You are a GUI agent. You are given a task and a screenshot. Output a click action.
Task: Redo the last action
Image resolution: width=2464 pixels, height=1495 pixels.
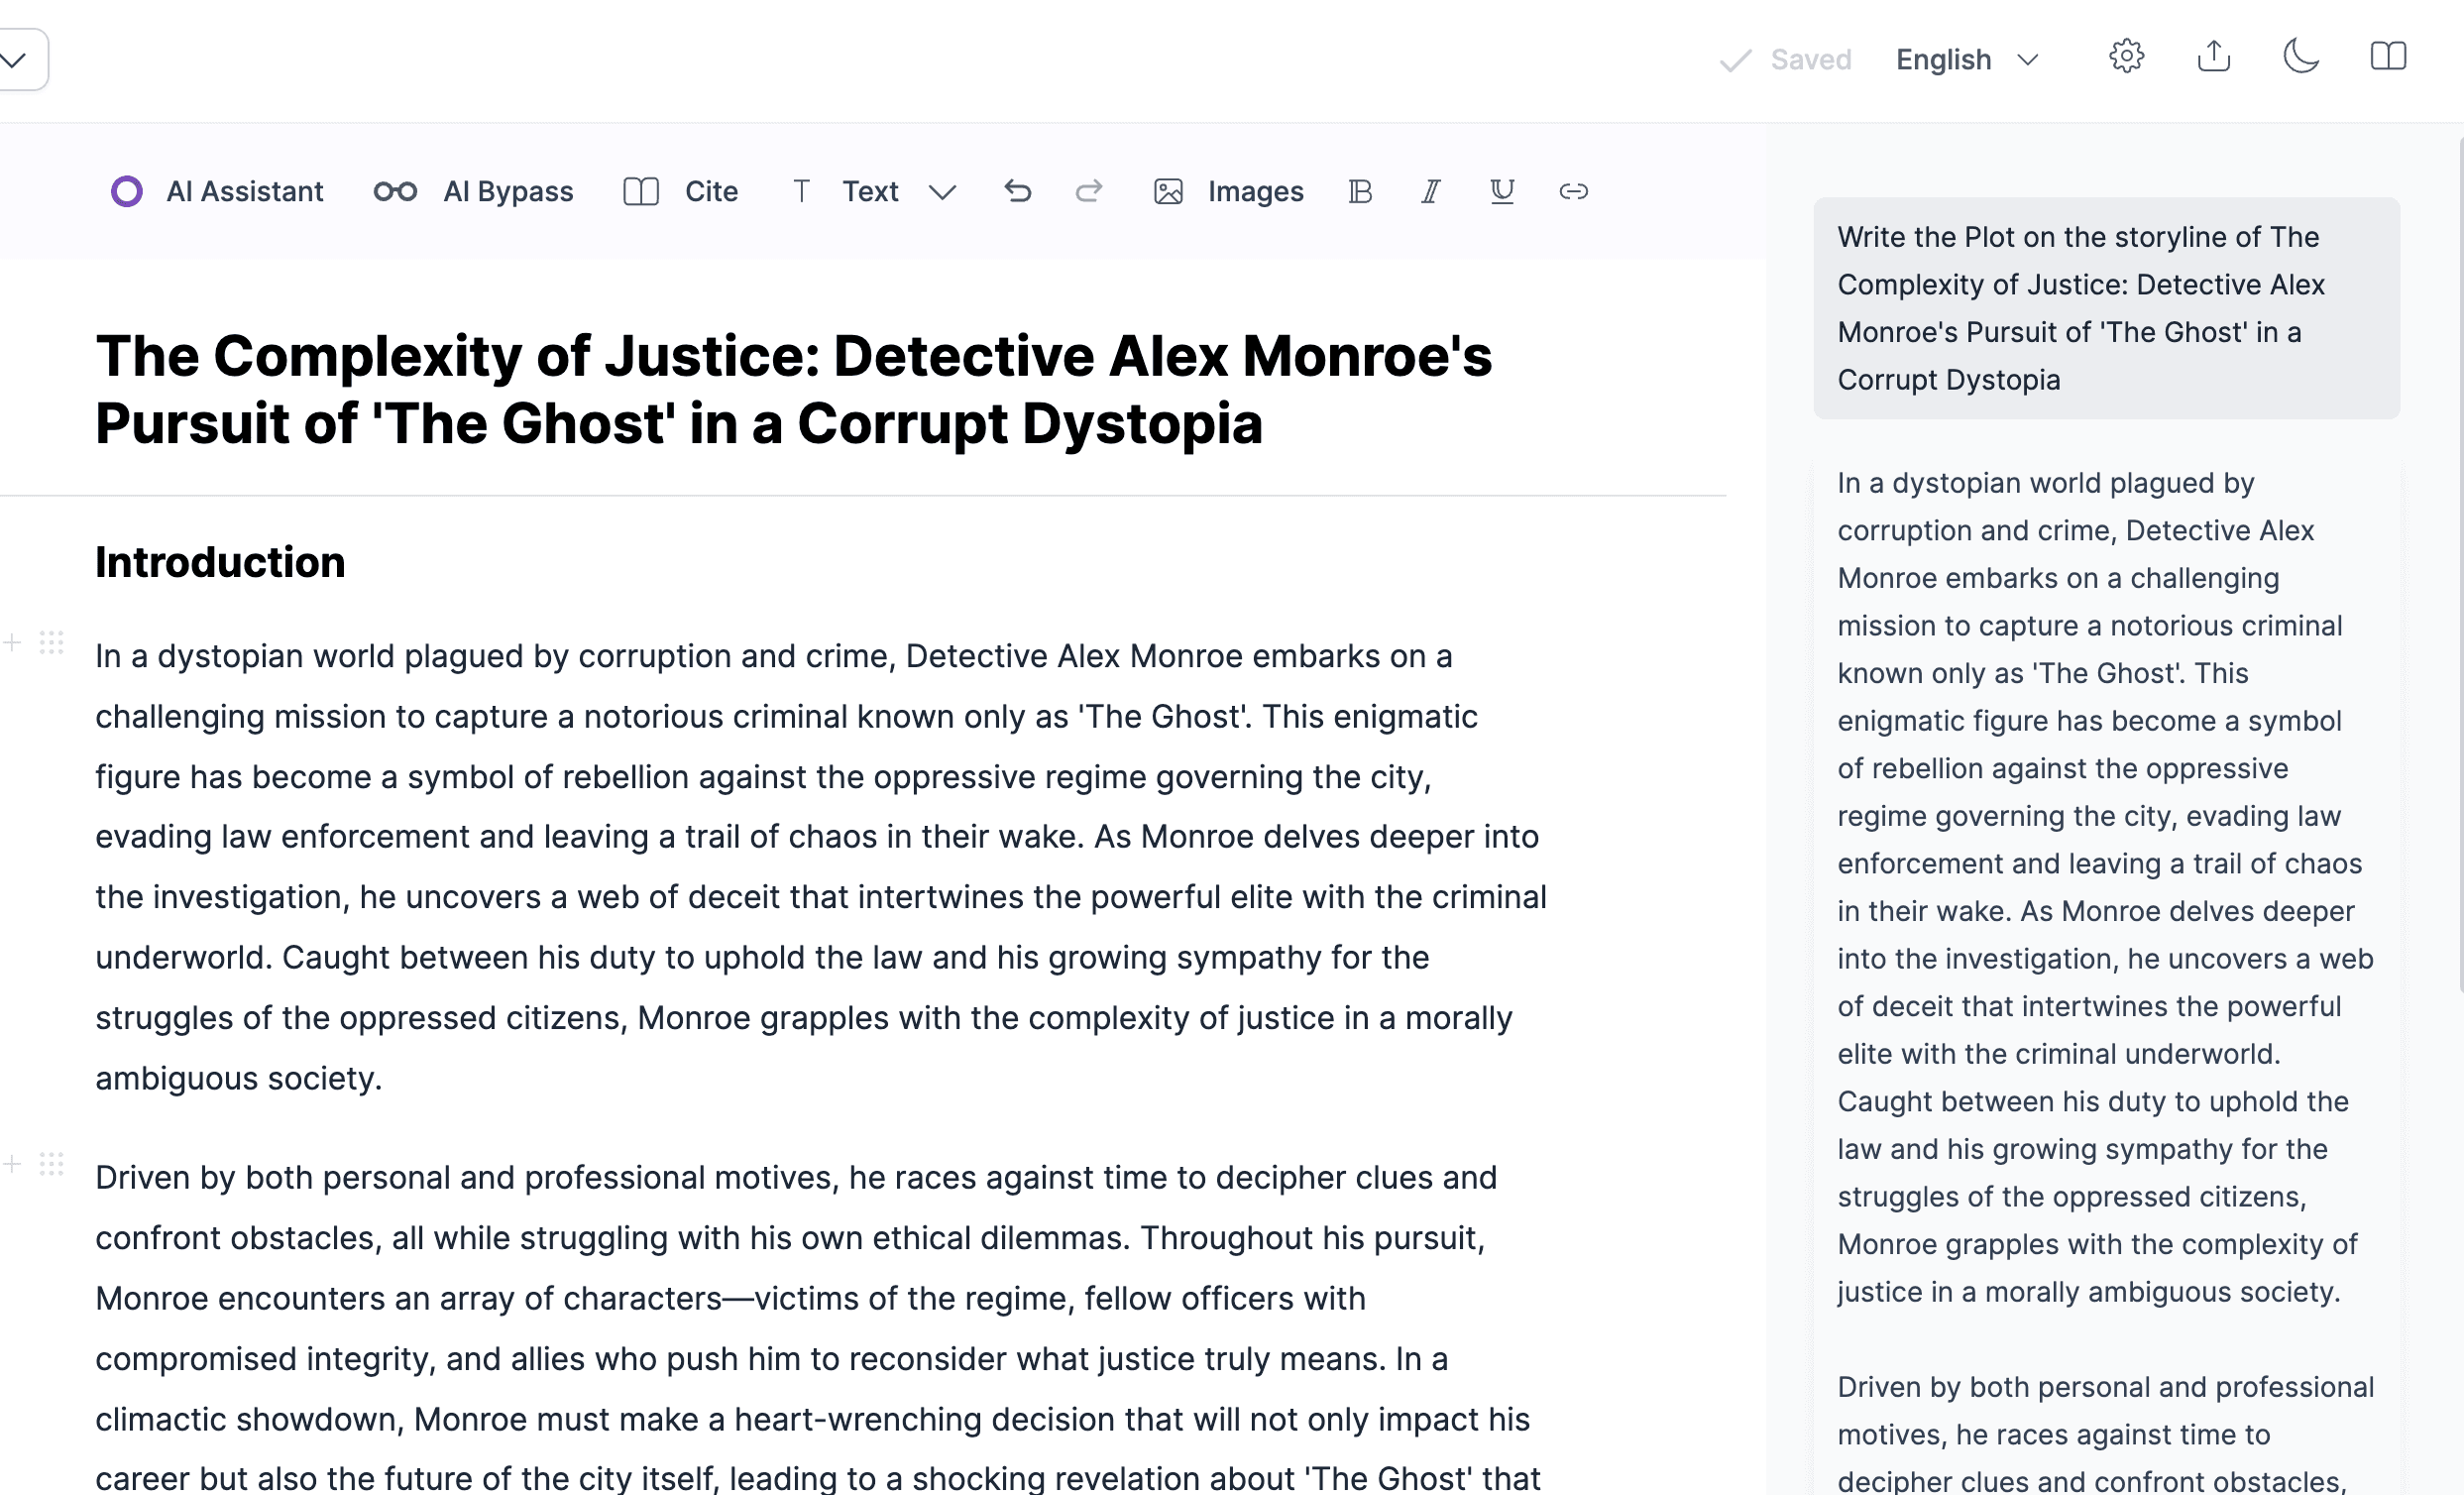1089,191
